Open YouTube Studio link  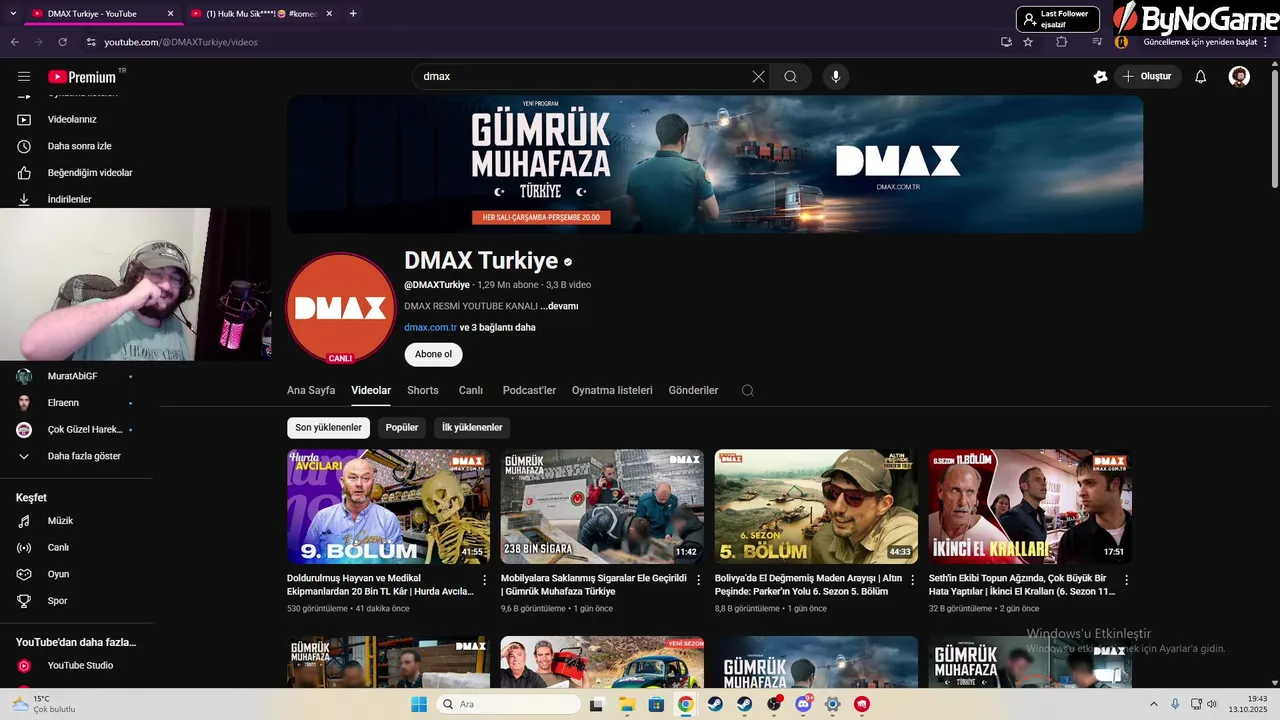coord(80,665)
